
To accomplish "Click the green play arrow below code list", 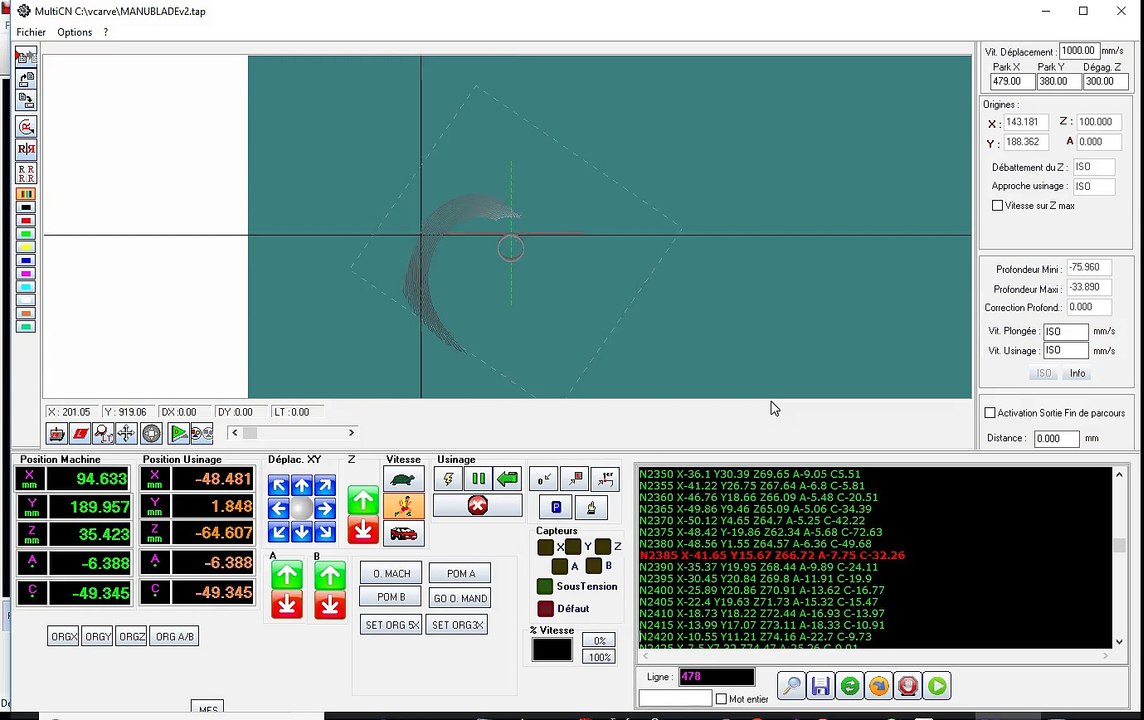I will pyautogui.click(x=938, y=686).
